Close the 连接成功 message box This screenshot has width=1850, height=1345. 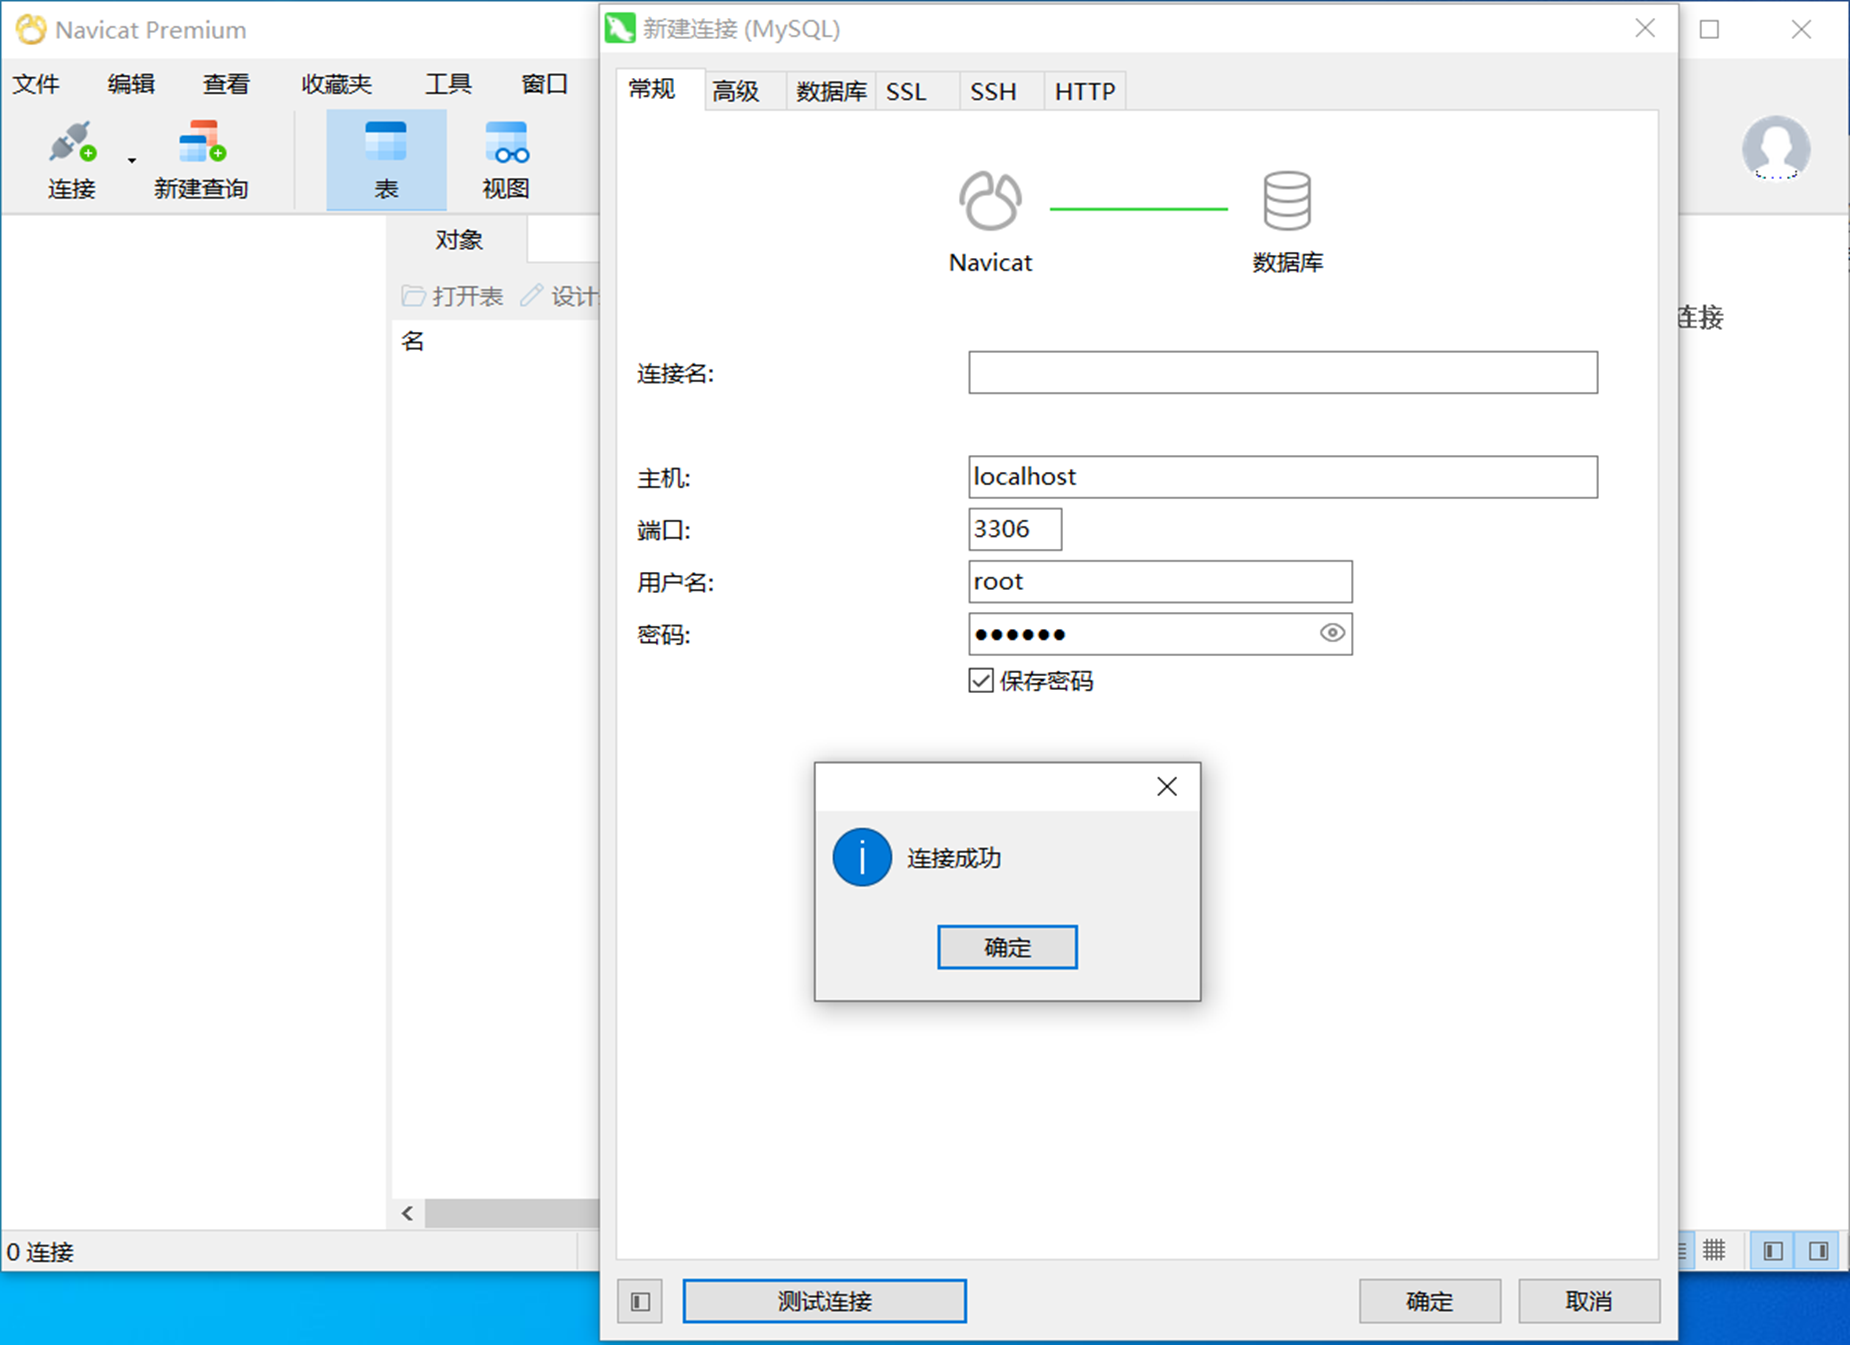point(1166,787)
